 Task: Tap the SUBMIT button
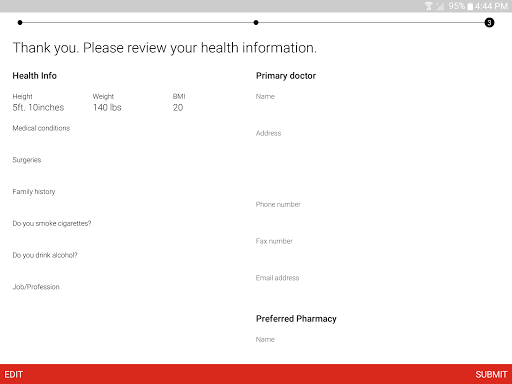[491, 374]
